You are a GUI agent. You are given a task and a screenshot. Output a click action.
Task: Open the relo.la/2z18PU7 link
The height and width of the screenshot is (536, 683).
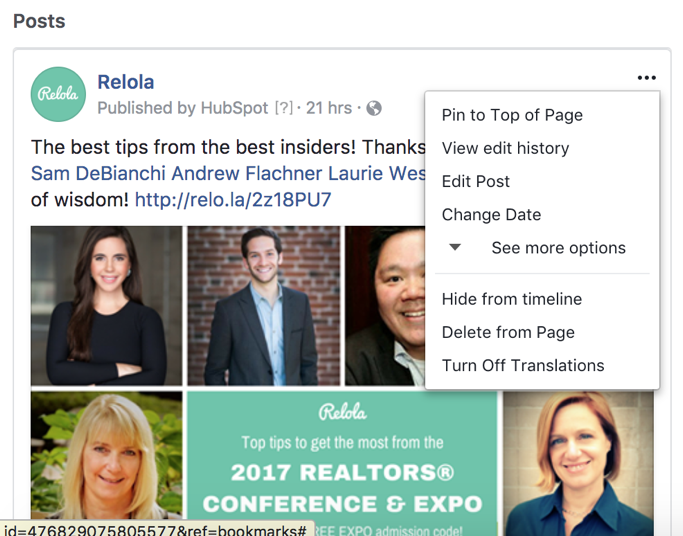pos(233,200)
